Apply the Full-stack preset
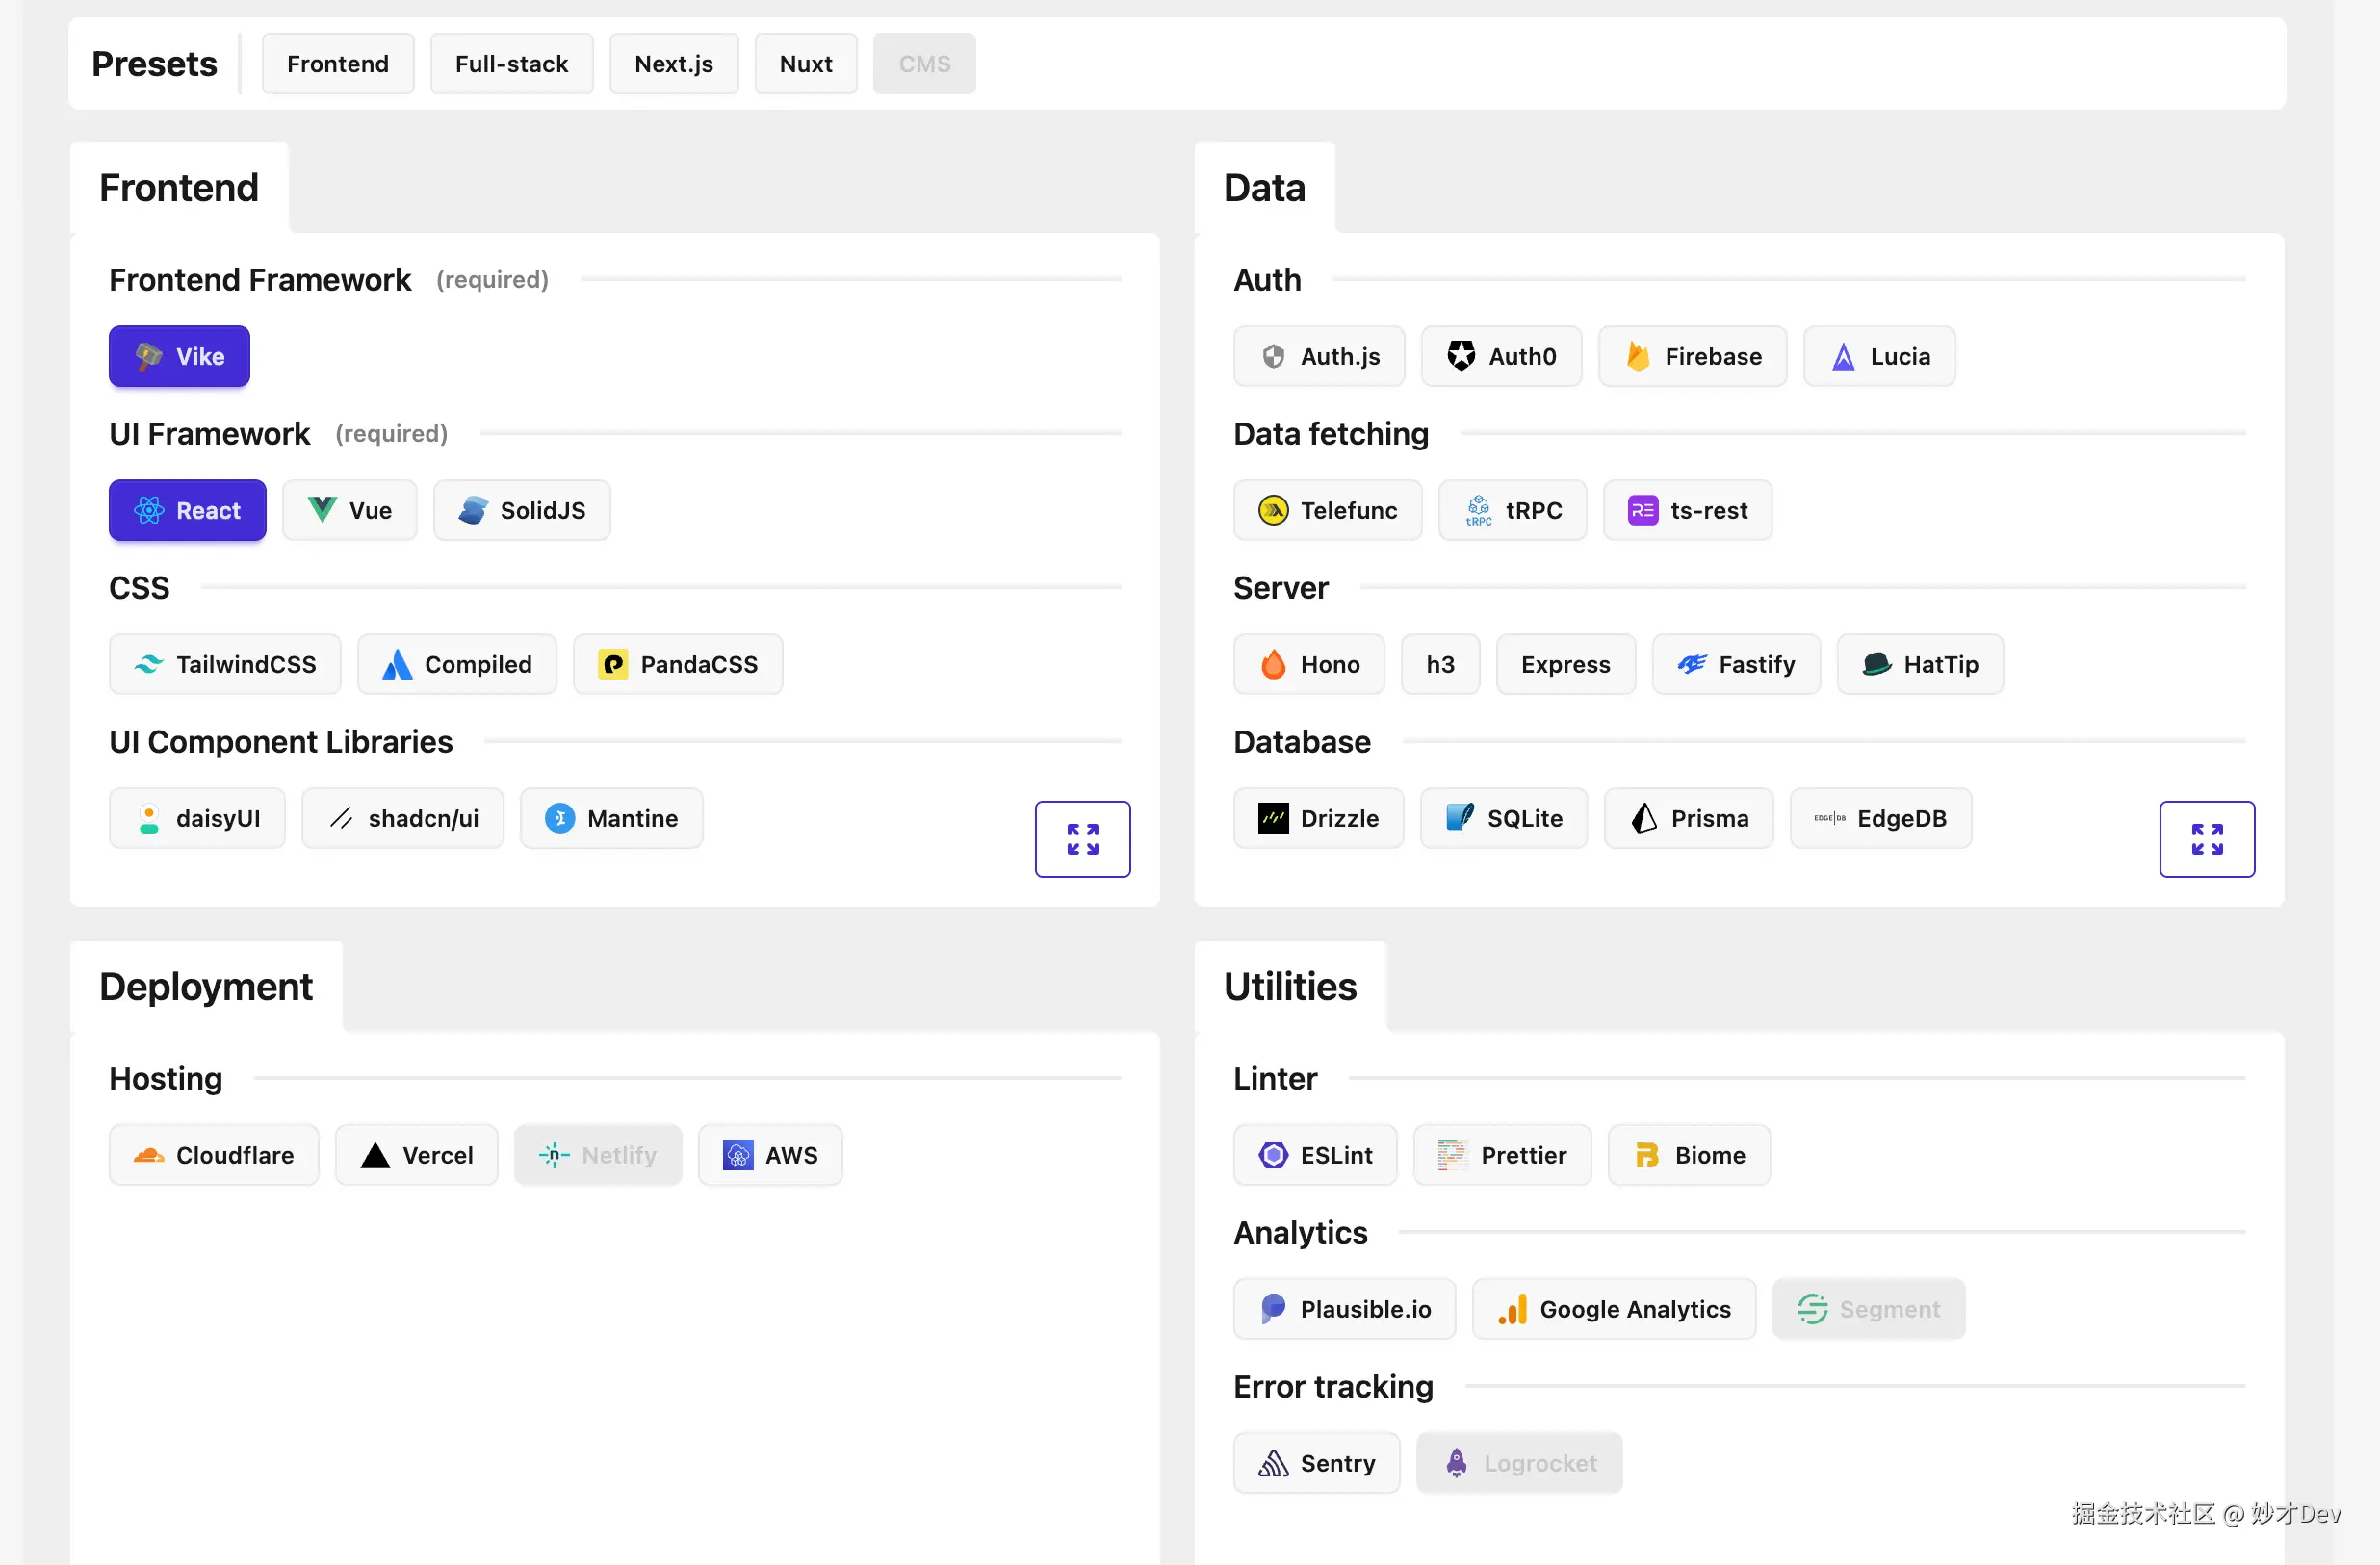Screen dimensions: 2380x1565 coord(511,64)
